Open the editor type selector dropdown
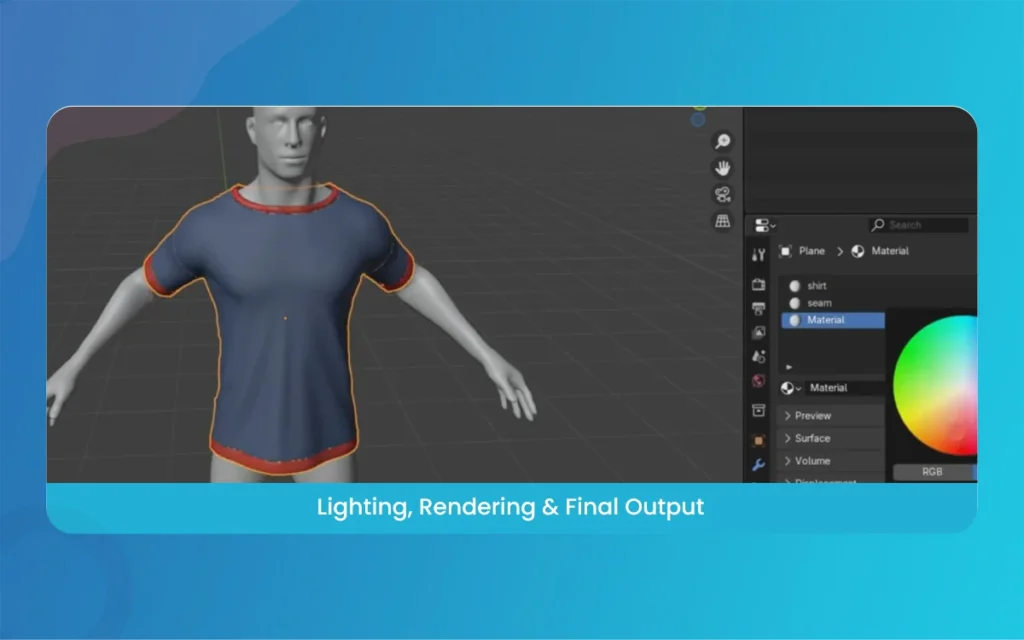This screenshot has width=1024, height=640. [762, 224]
